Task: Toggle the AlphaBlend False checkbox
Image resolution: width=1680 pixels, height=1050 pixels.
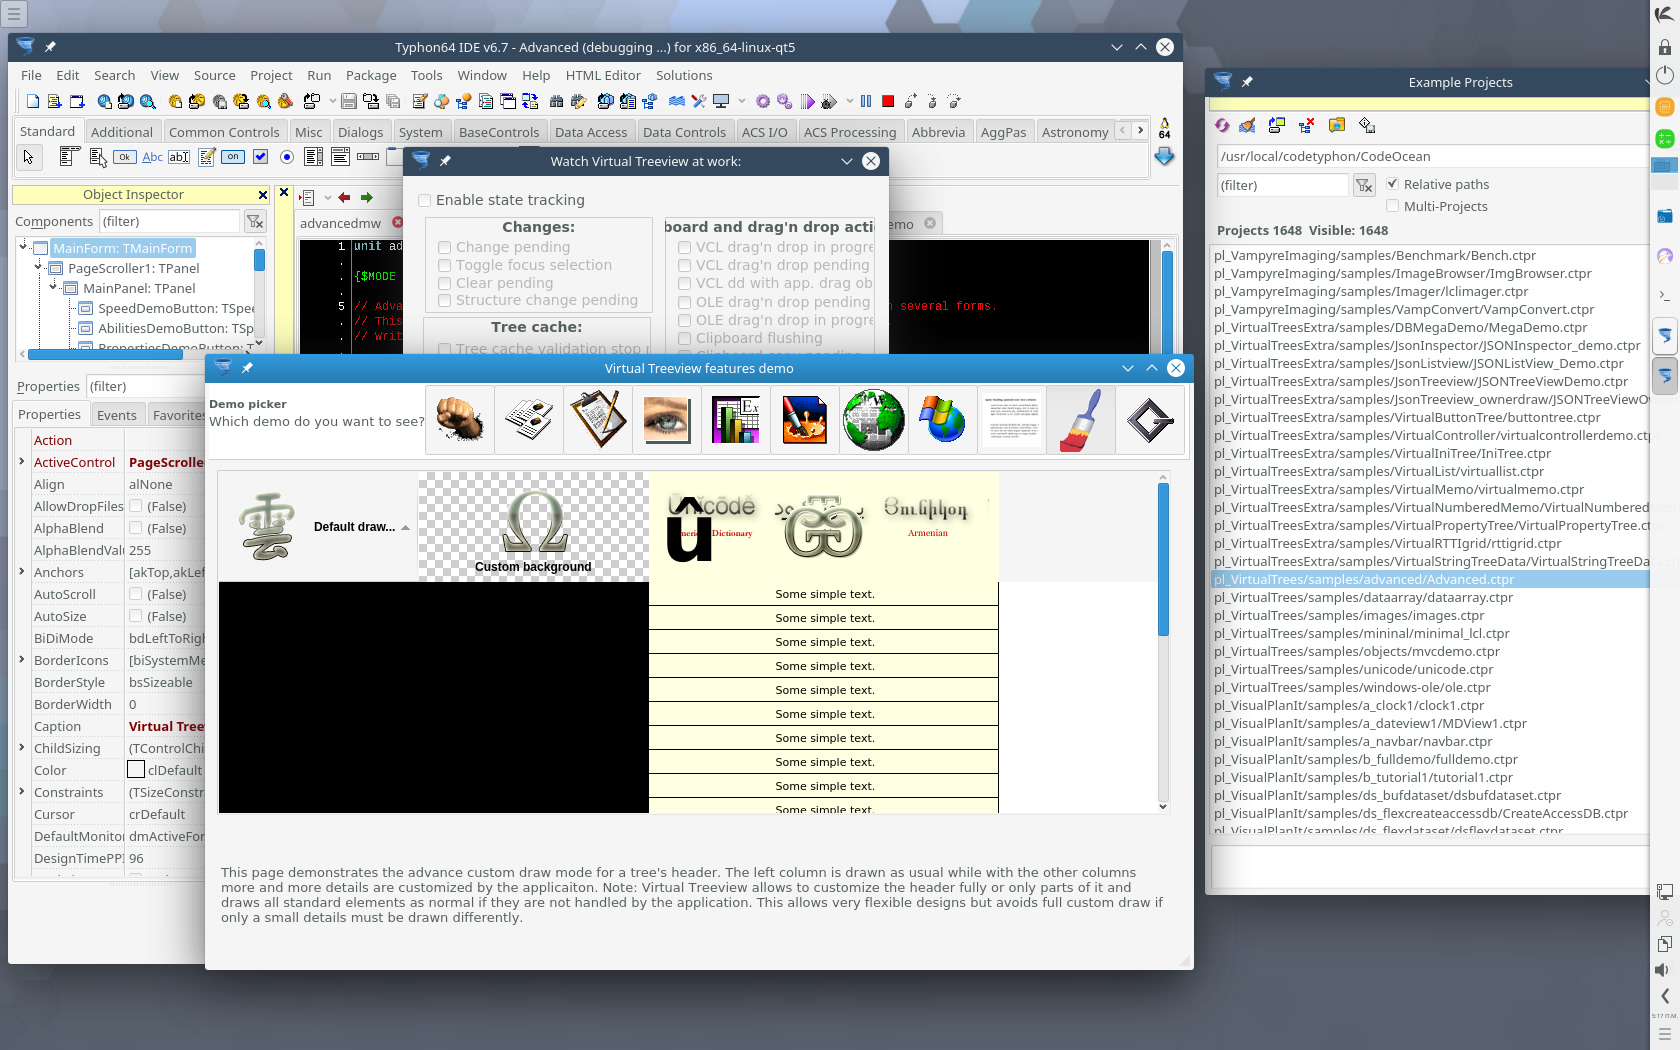Action: (136, 528)
